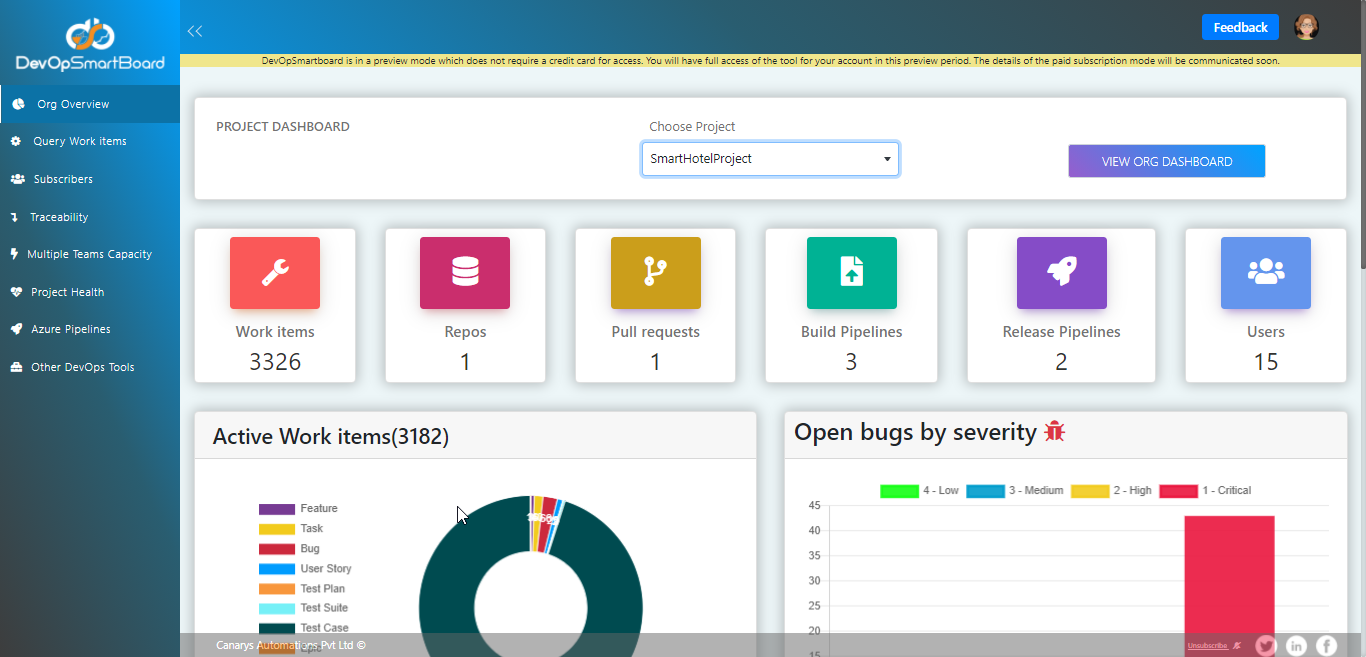The width and height of the screenshot is (1366, 657).
Task: Click the Build Pipelines file icon
Action: 852,272
